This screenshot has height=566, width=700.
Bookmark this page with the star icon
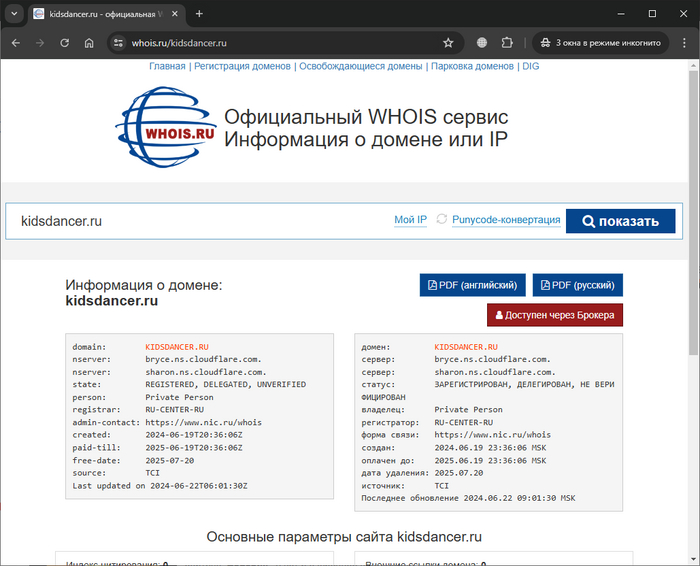pyautogui.click(x=448, y=43)
